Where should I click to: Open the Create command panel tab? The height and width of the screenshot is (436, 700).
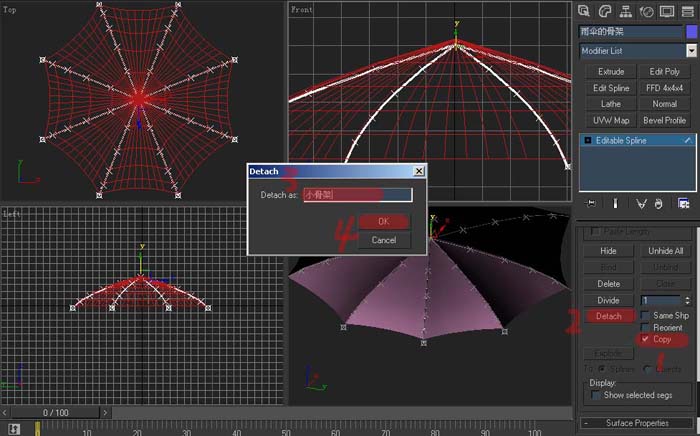583,11
